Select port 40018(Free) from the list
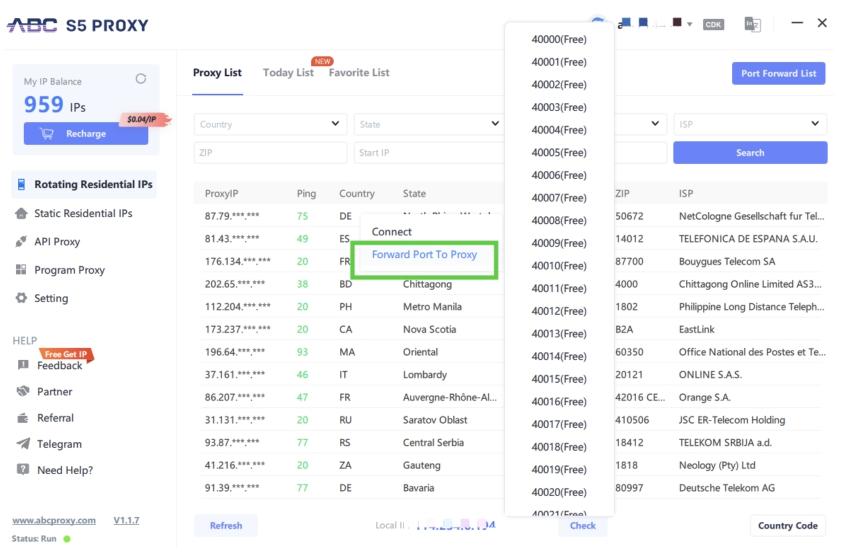 pos(559,447)
